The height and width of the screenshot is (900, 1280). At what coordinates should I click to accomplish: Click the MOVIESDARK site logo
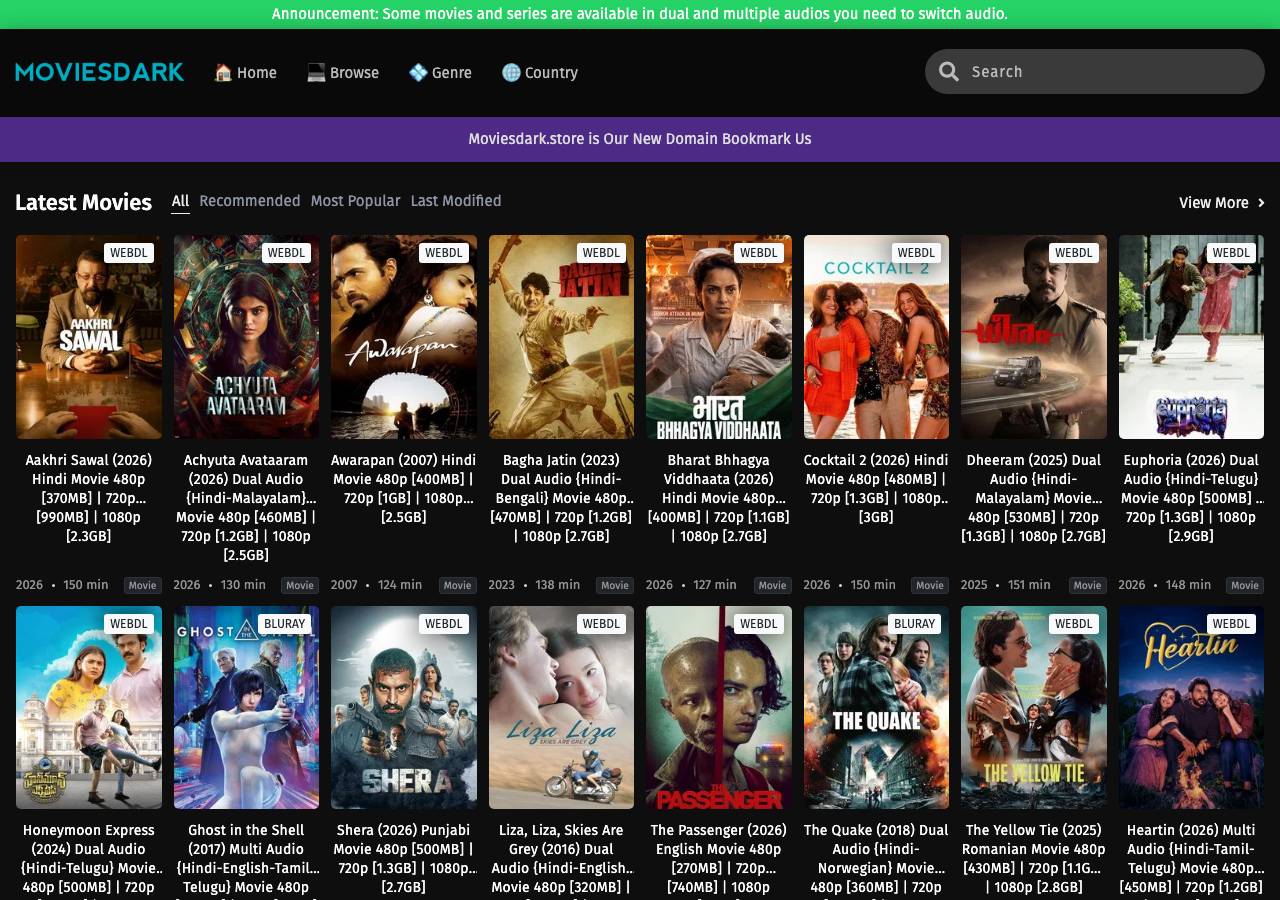99,72
